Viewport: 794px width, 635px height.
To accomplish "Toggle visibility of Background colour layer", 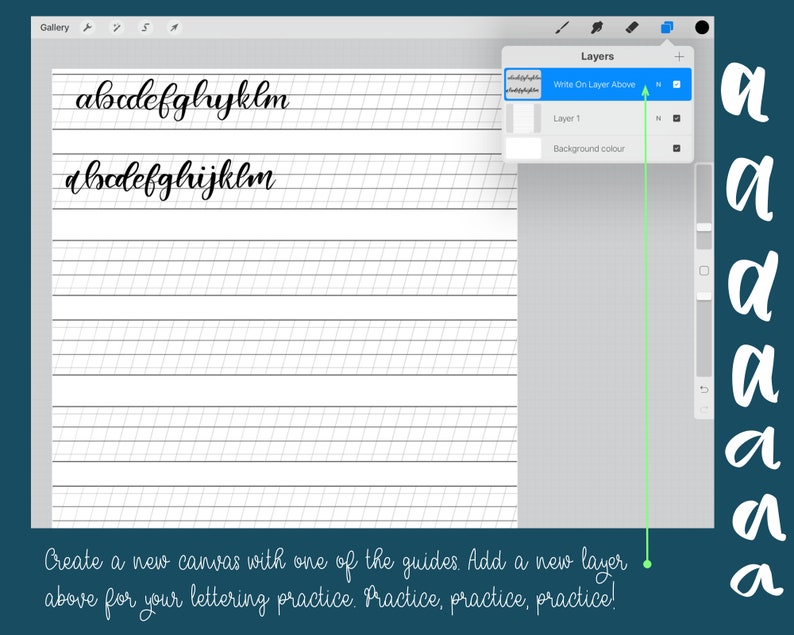I will [677, 148].
